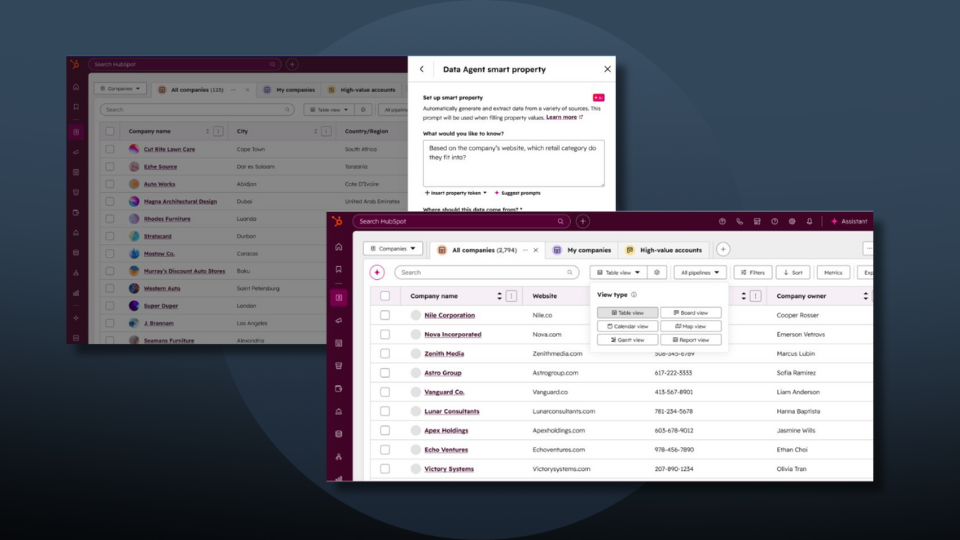Select all companies checkbox in front window header
Screen dimensions: 960x540
click(x=384, y=296)
